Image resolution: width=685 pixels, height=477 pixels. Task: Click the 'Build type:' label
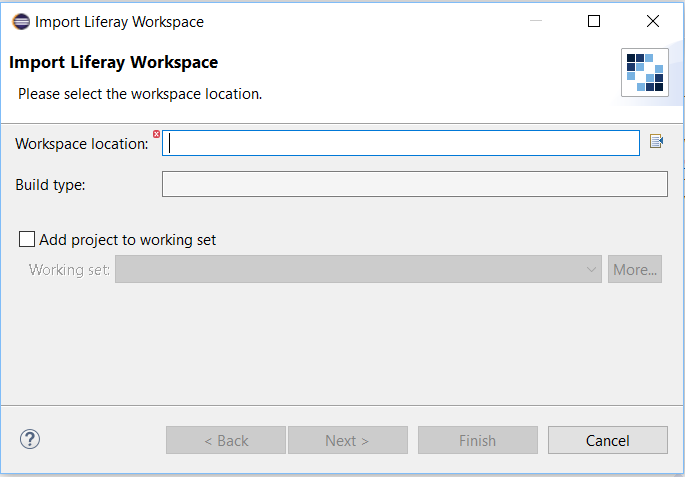coord(50,185)
